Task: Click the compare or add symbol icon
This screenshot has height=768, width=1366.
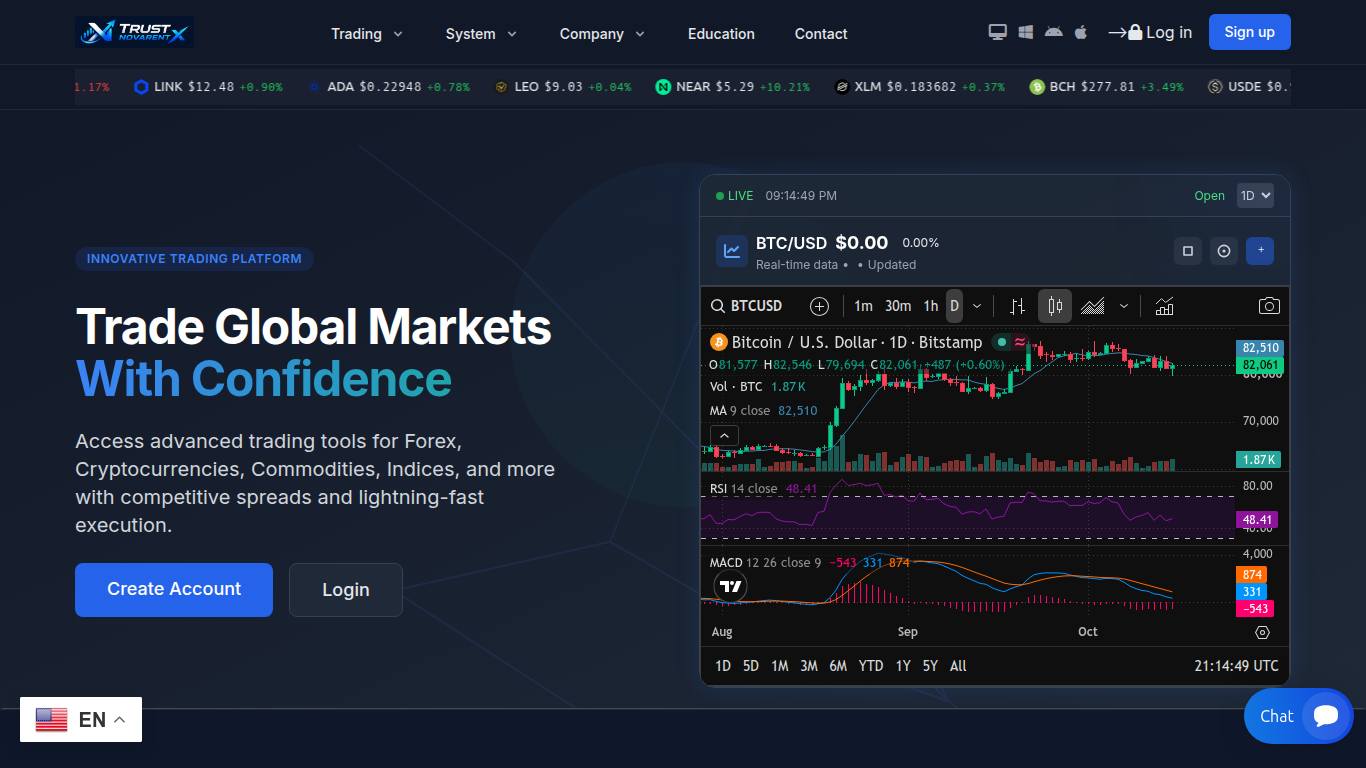Action: point(819,306)
